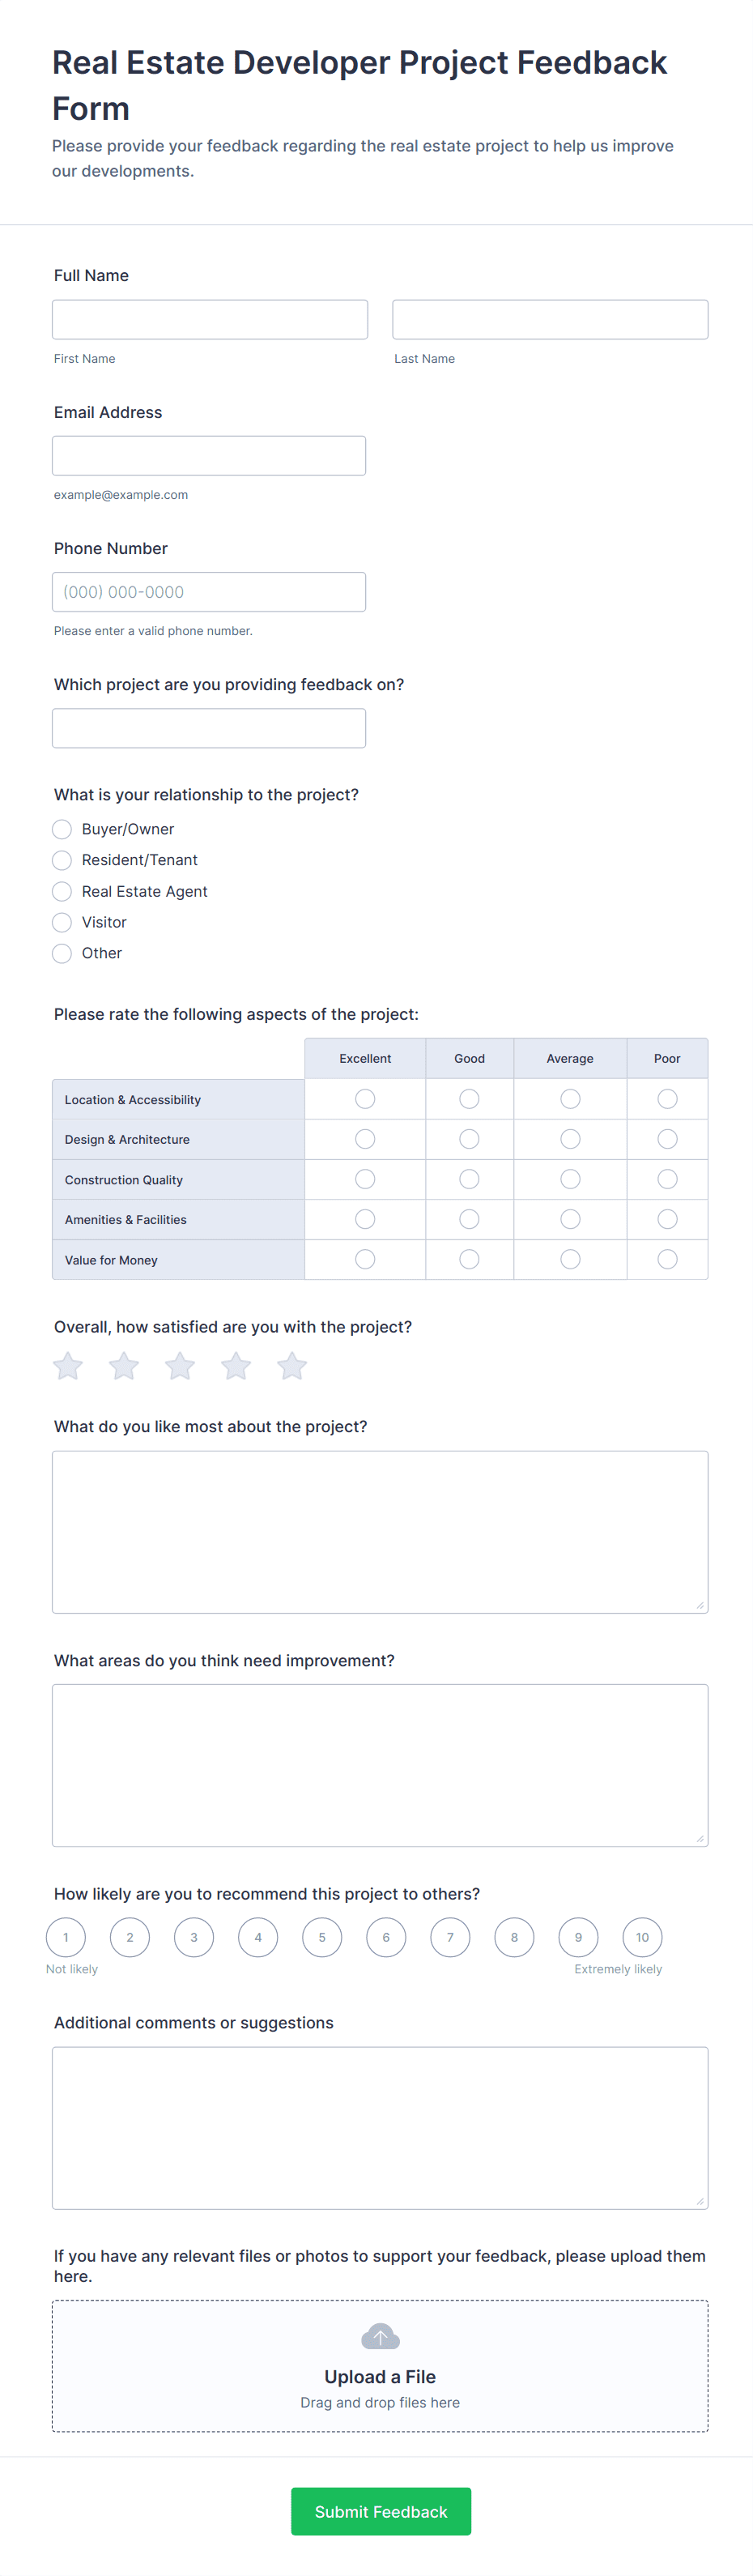Submit the feedback form
The image size is (753, 2576).
coord(380,2511)
